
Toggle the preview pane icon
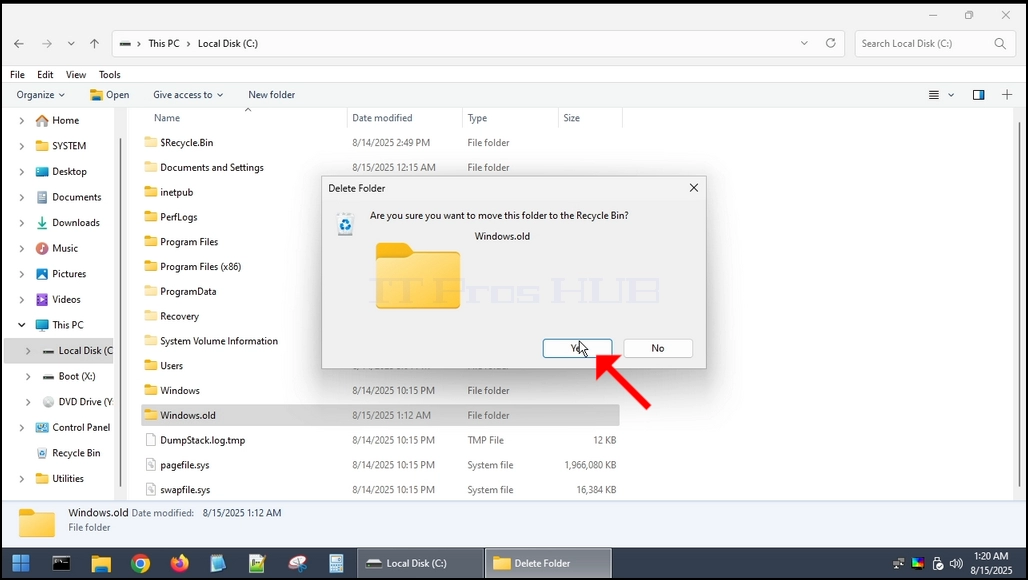pos(978,95)
